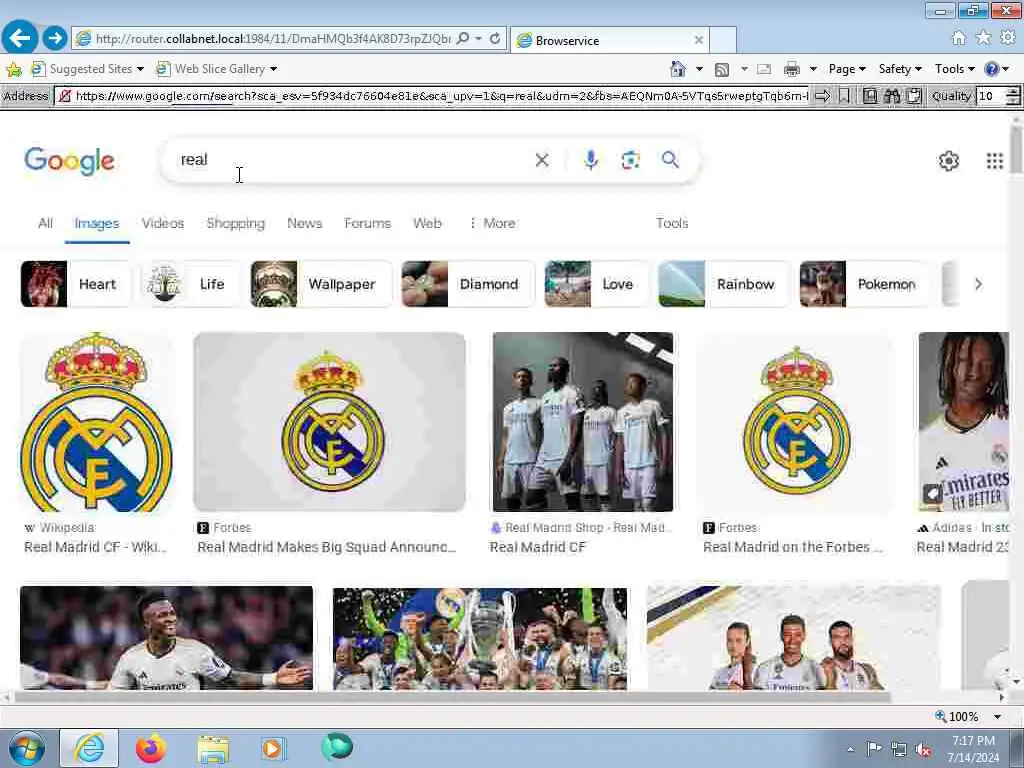Click the IE back arrow button

point(20,38)
